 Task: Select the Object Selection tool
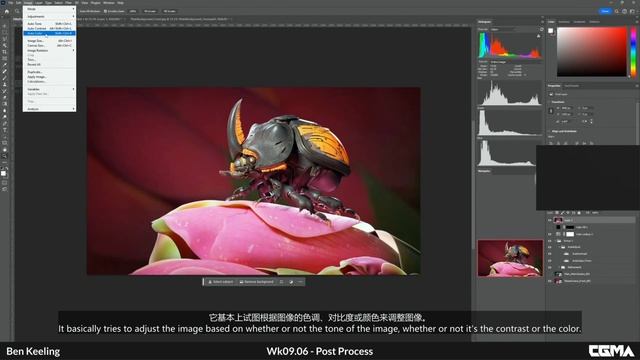4,45
